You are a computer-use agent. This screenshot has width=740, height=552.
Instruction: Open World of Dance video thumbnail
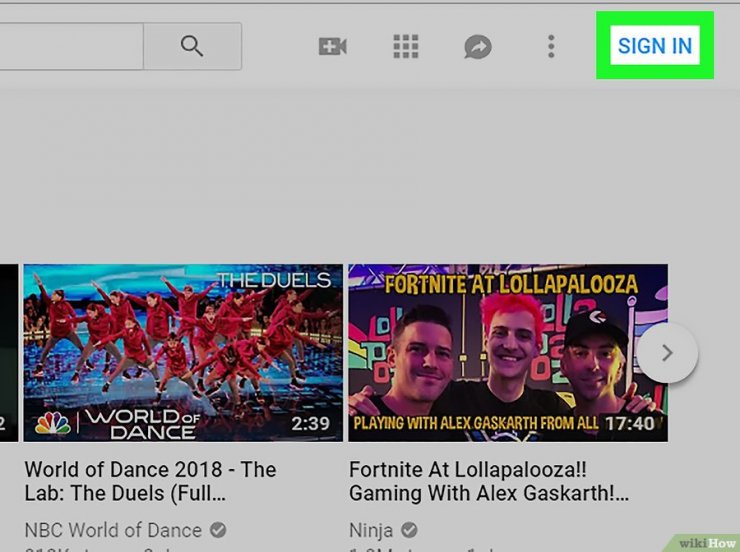[x=183, y=353]
